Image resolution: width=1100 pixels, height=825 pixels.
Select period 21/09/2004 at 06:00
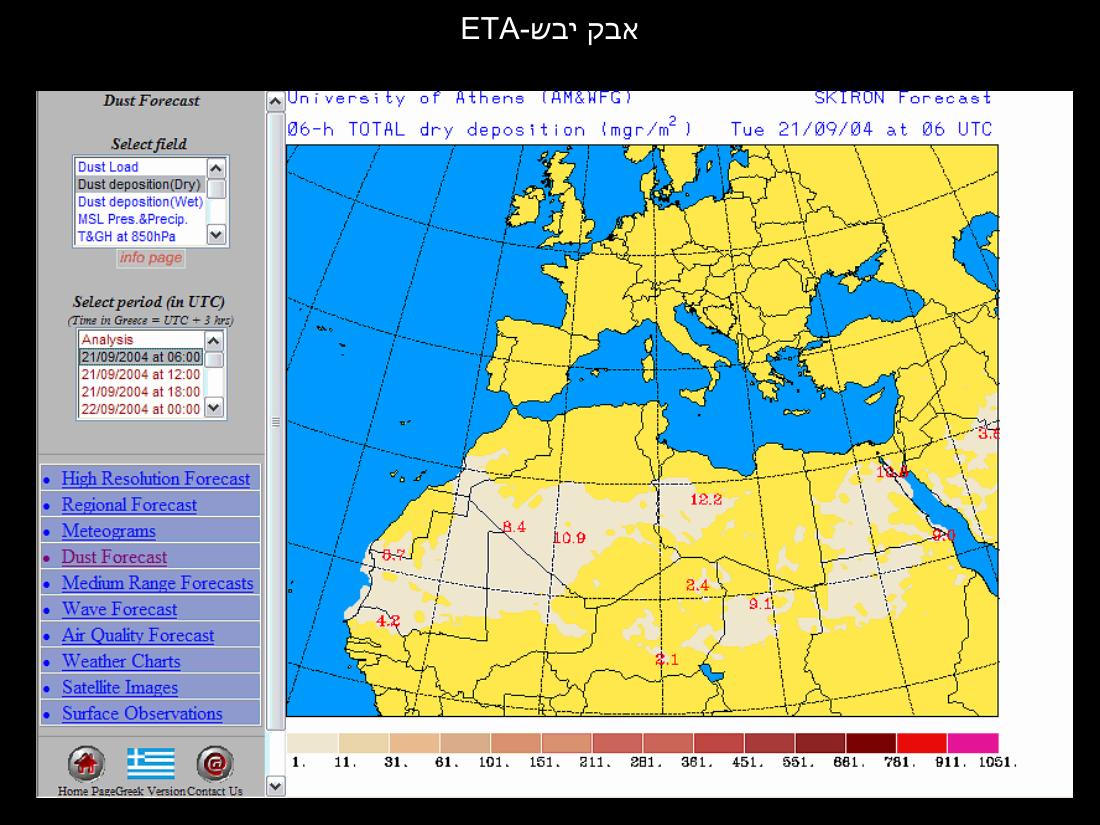click(141, 357)
